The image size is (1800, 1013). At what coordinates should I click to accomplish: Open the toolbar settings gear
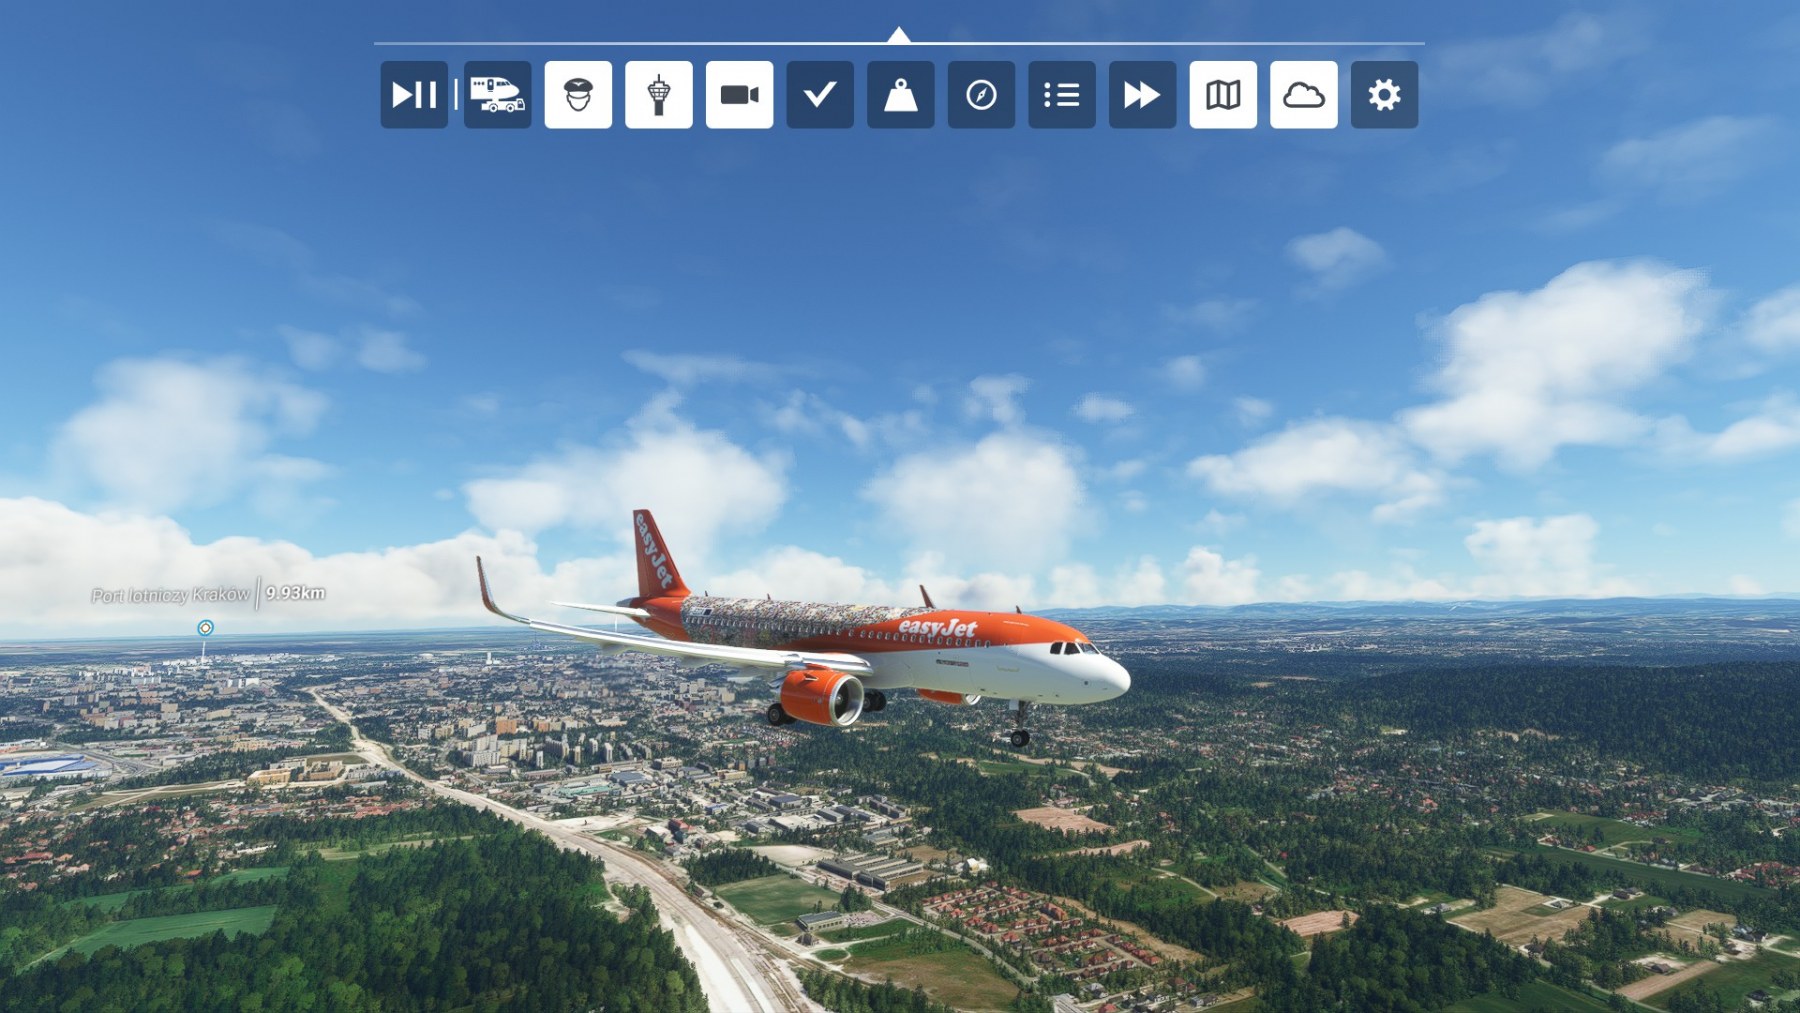1385,95
